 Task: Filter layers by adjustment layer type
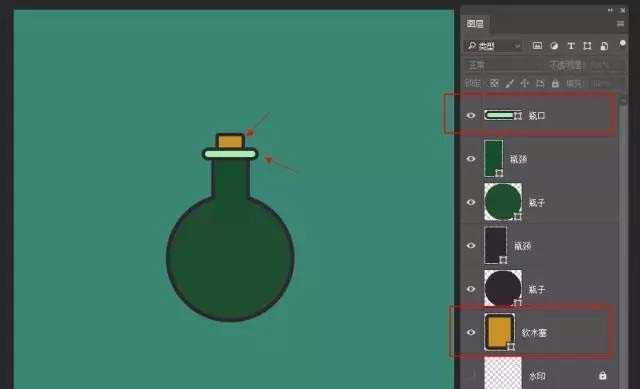click(554, 46)
